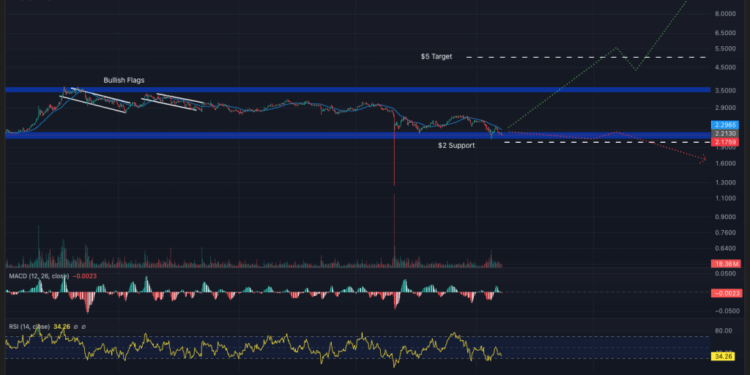Viewport: 750px width, 375px height.
Task: Click the second small circle icon after RSI 34.26
Action: click(x=84, y=327)
